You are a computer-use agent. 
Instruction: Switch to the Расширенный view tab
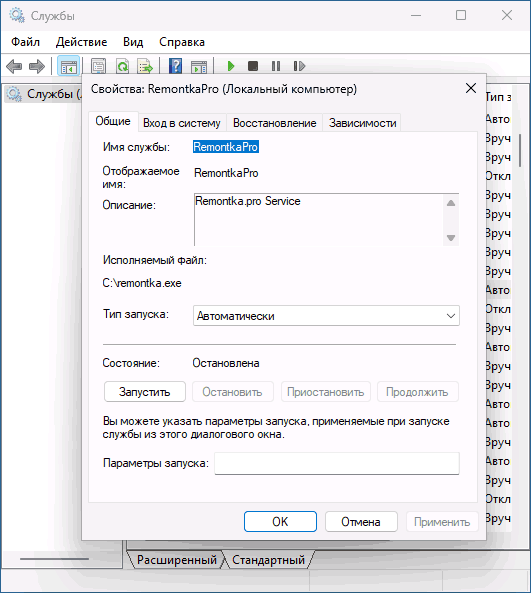pos(177,560)
